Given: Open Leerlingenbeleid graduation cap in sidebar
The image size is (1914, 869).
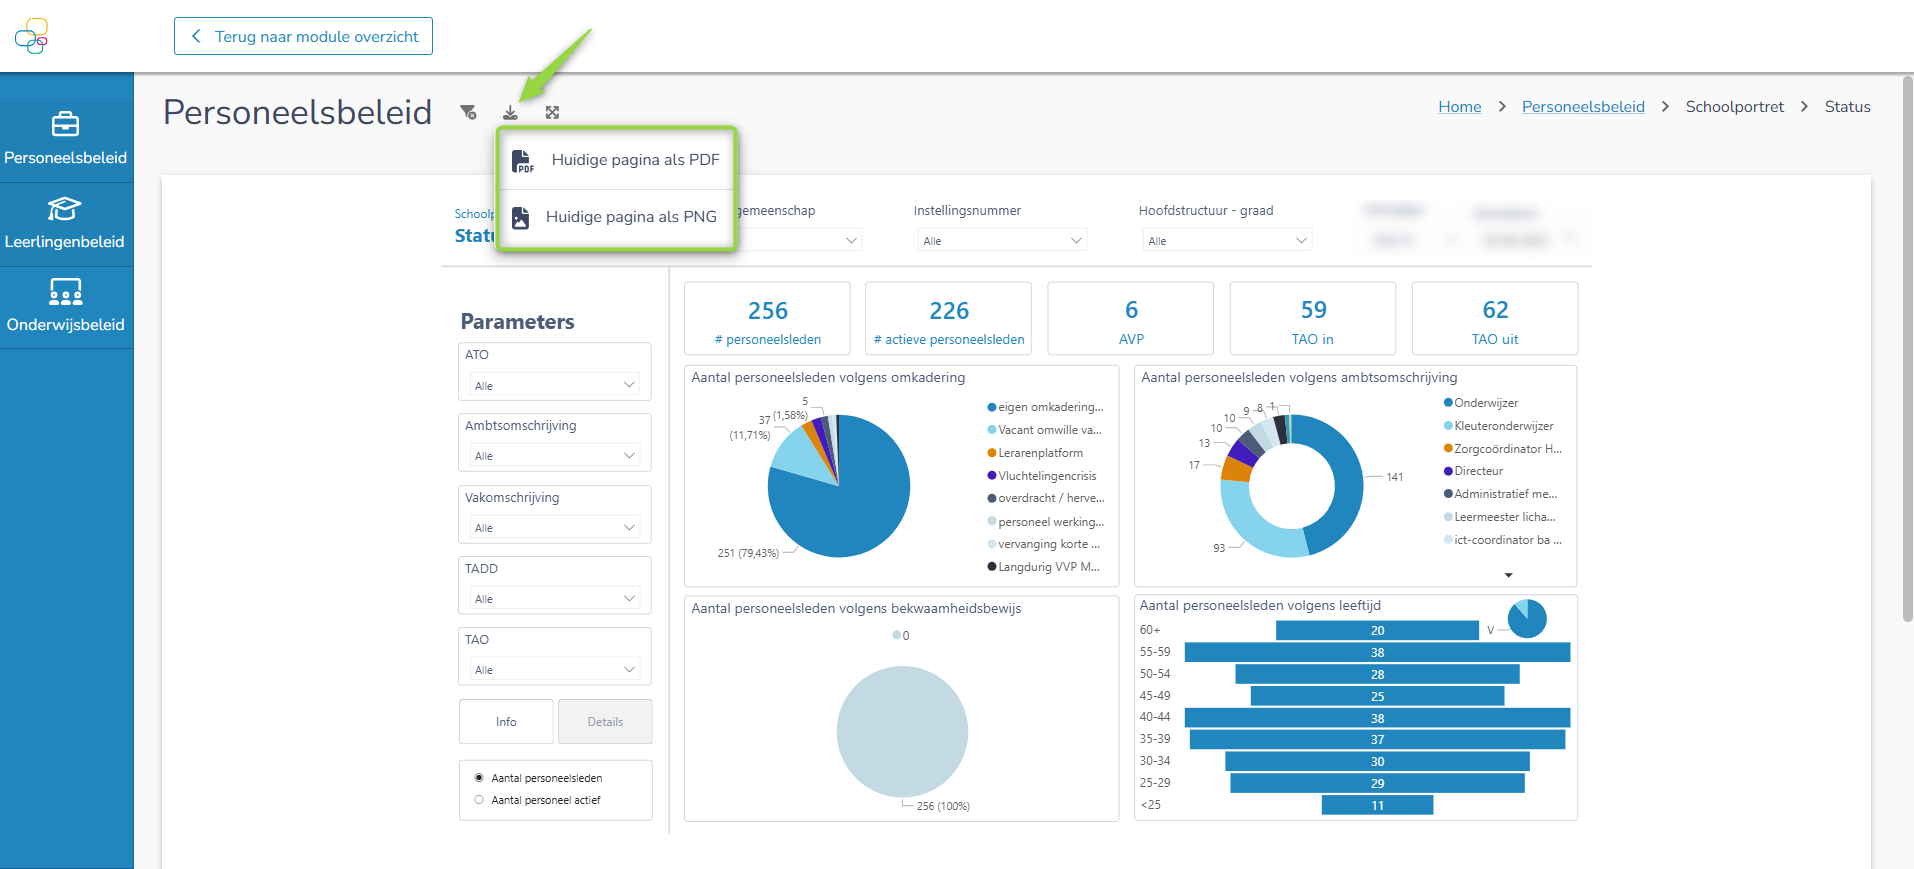Looking at the screenshot, I should click(x=65, y=209).
